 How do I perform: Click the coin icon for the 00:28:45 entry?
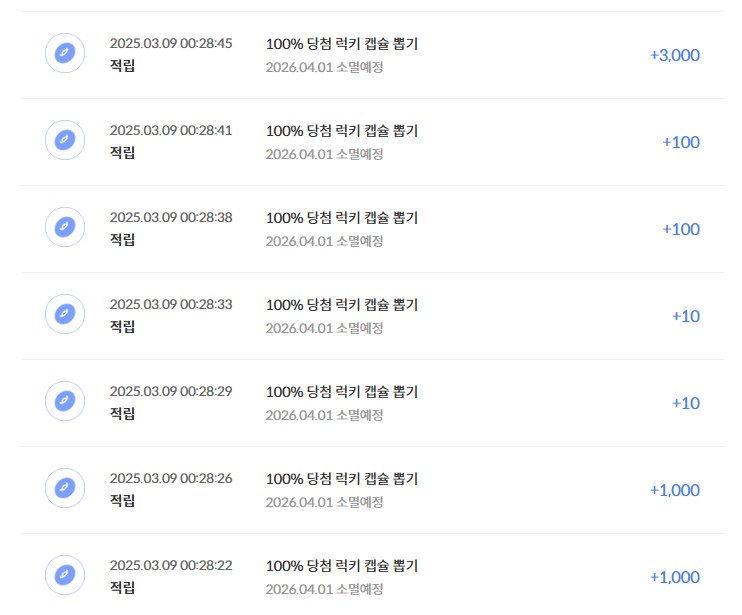(x=65, y=53)
